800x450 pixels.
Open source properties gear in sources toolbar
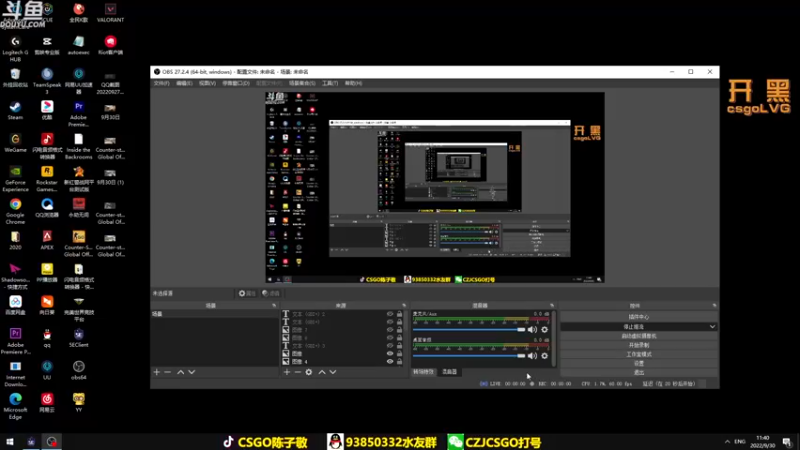(x=309, y=372)
